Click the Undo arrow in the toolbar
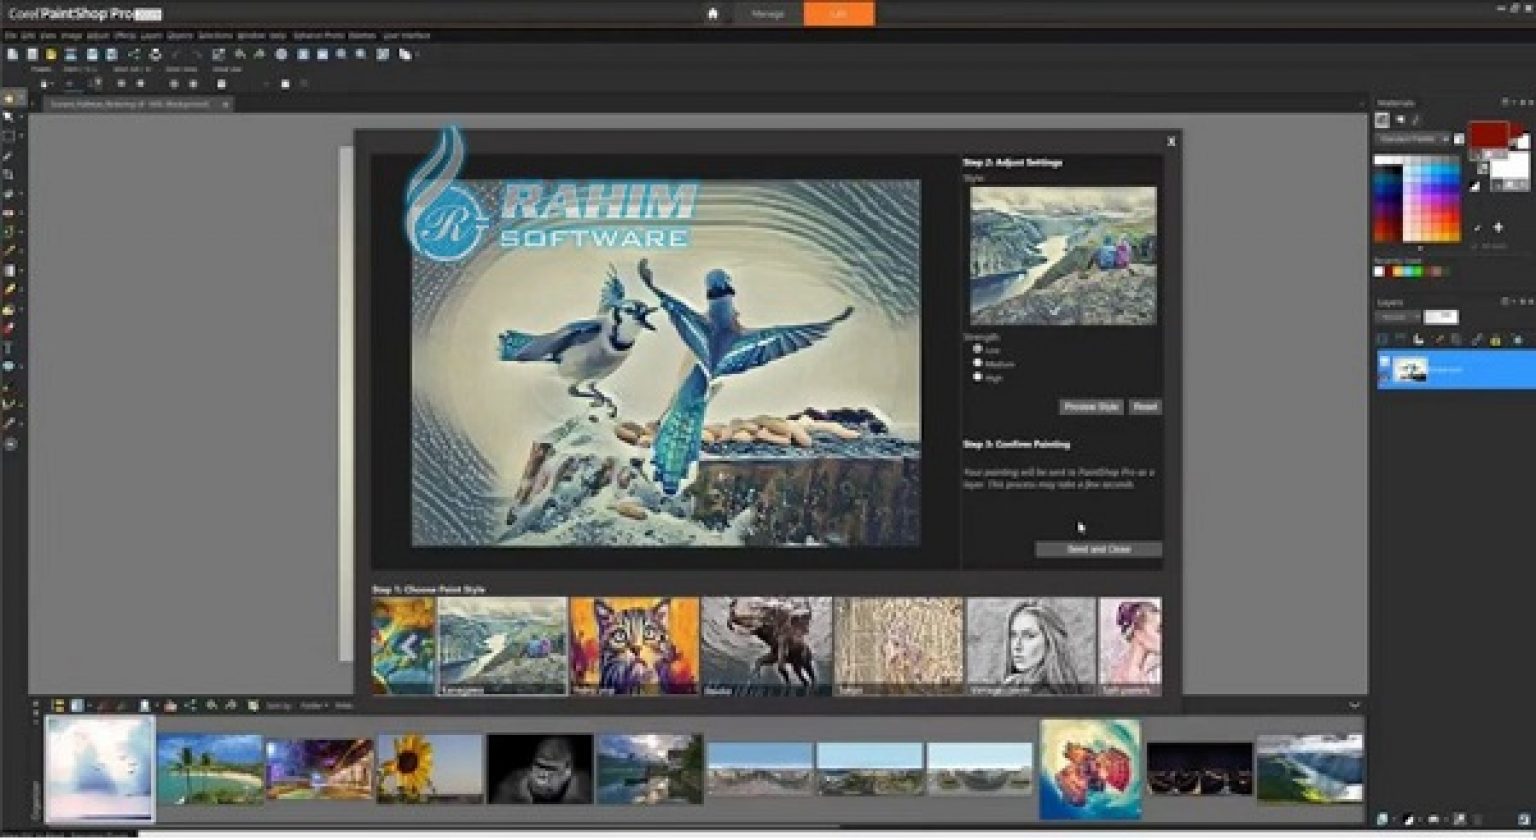Image resolution: width=1536 pixels, height=840 pixels. (x=176, y=54)
